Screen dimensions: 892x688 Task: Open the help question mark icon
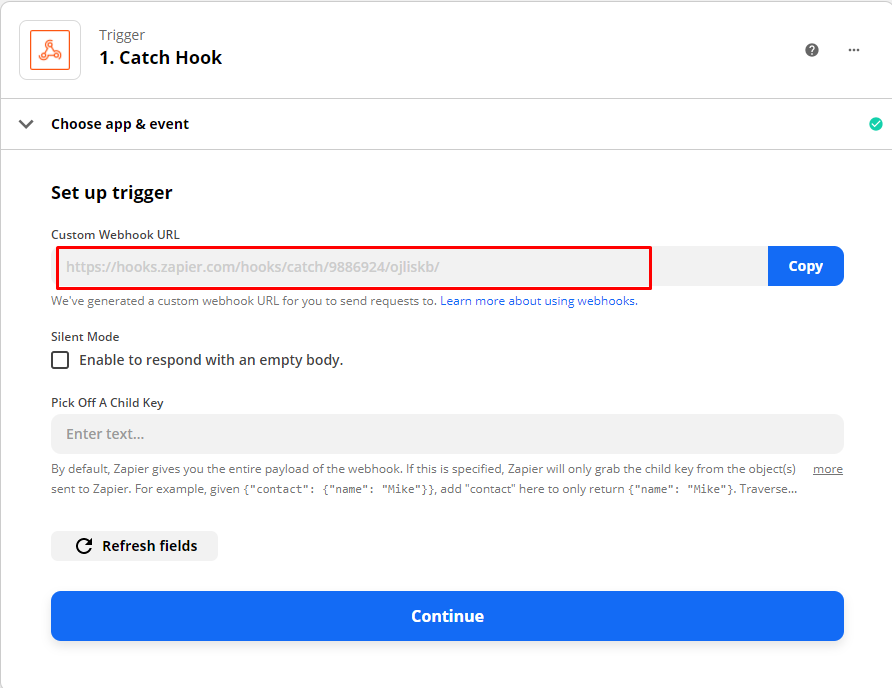[x=812, y=50]
